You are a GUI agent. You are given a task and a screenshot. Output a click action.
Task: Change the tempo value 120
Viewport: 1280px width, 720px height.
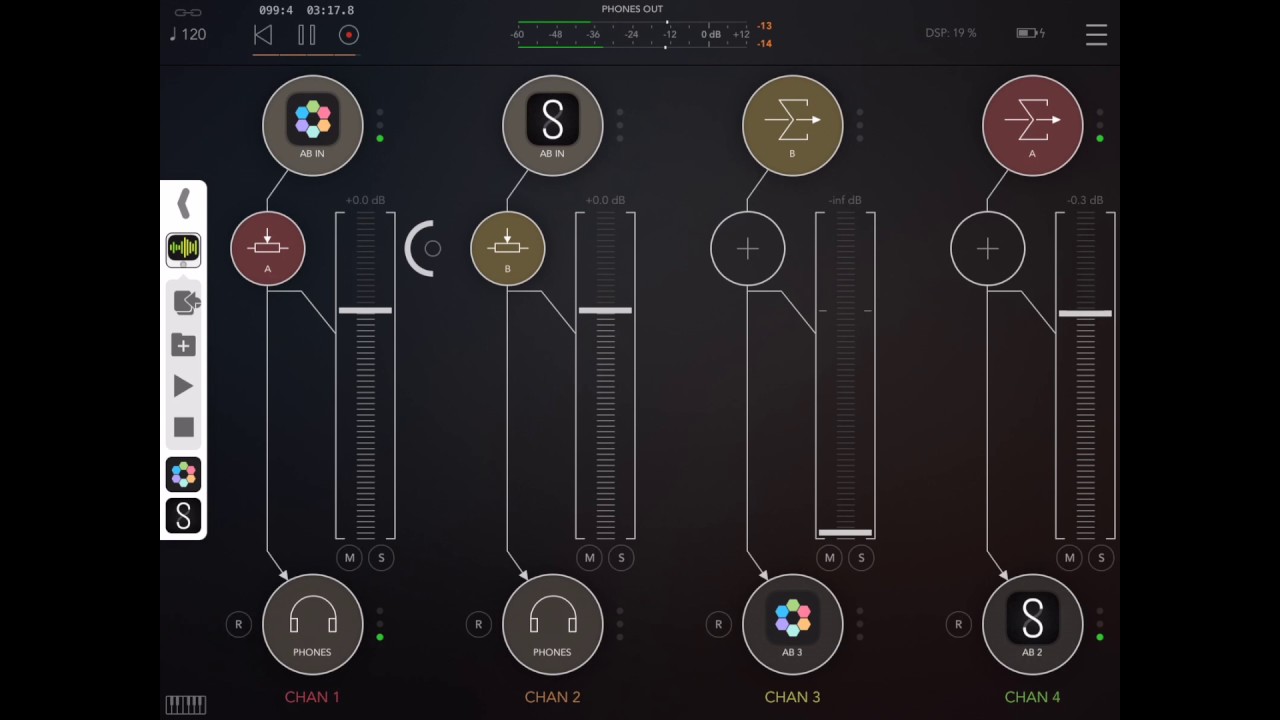click(187, 34)
